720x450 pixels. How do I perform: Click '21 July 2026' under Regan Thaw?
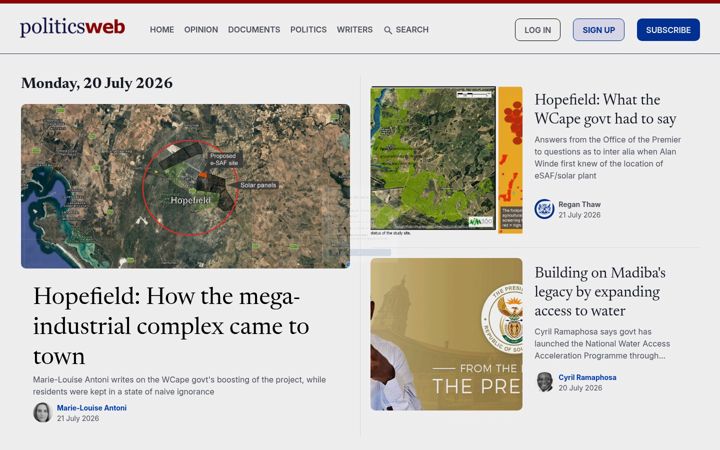tap(579, 215)
